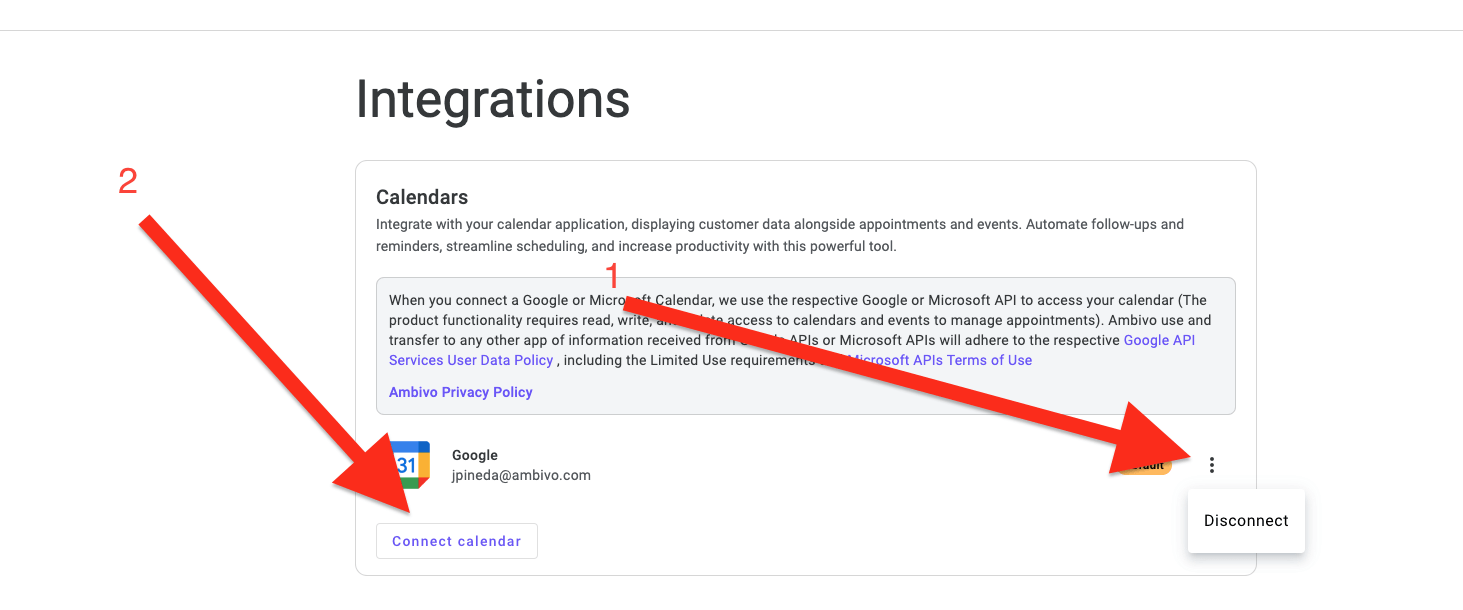Click the orange Default badge
Image resolution: width=1463 pixels, height=610 pixels.
point(1150,465)
